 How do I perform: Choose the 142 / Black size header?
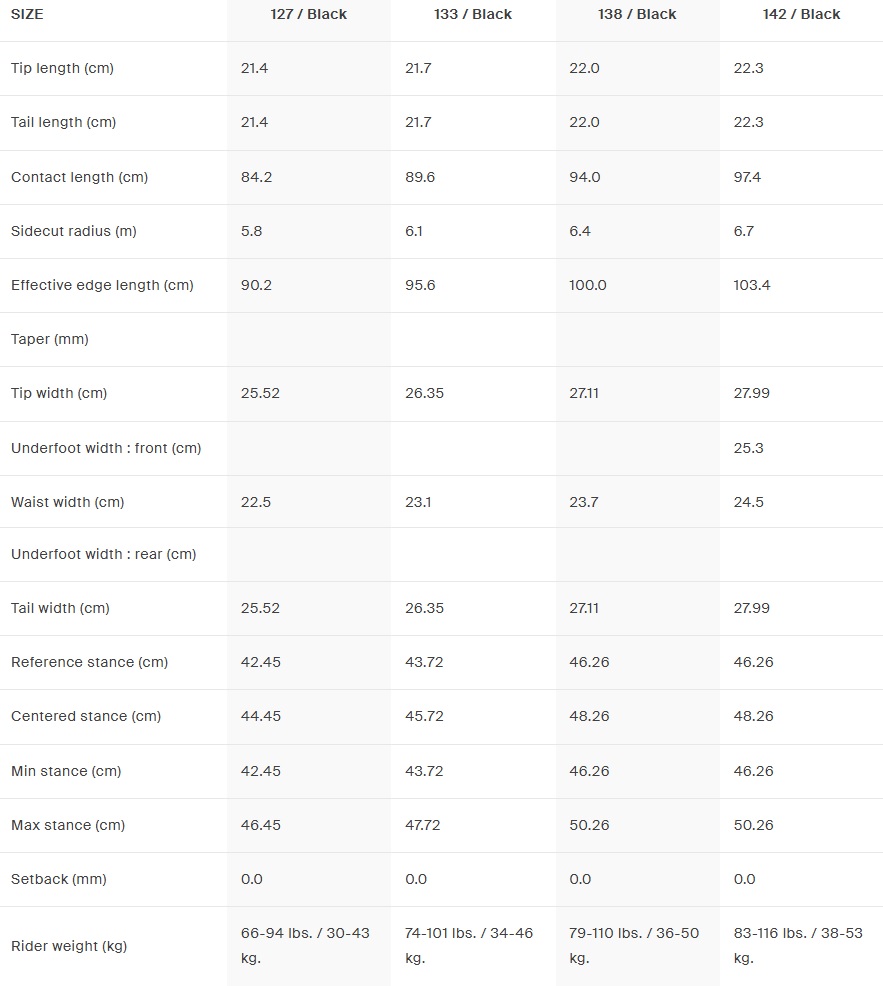pos(801,15)
